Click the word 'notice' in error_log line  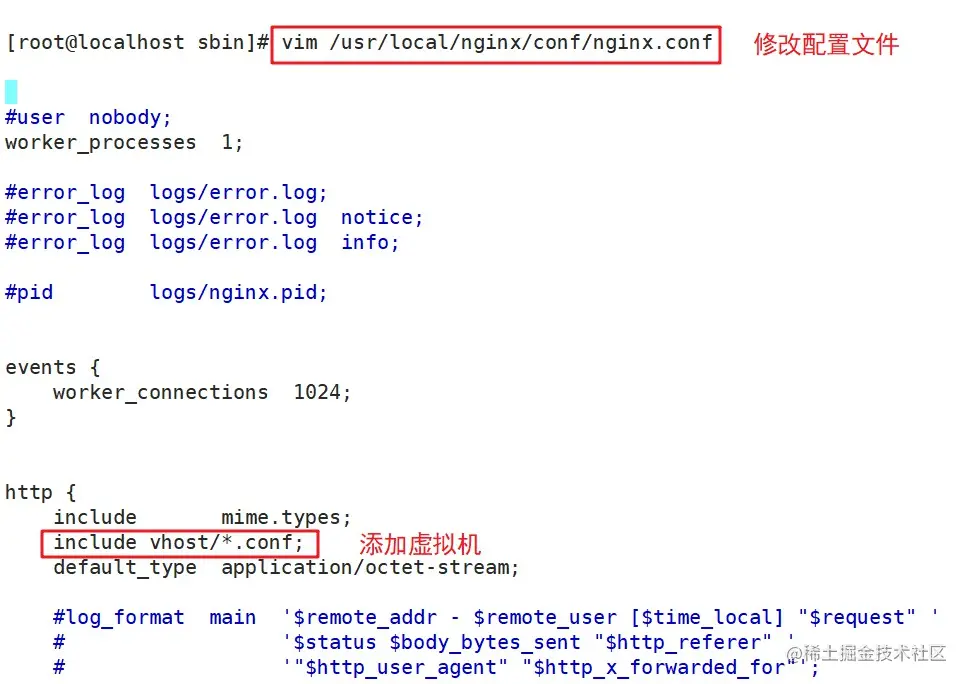pos(377,218)
